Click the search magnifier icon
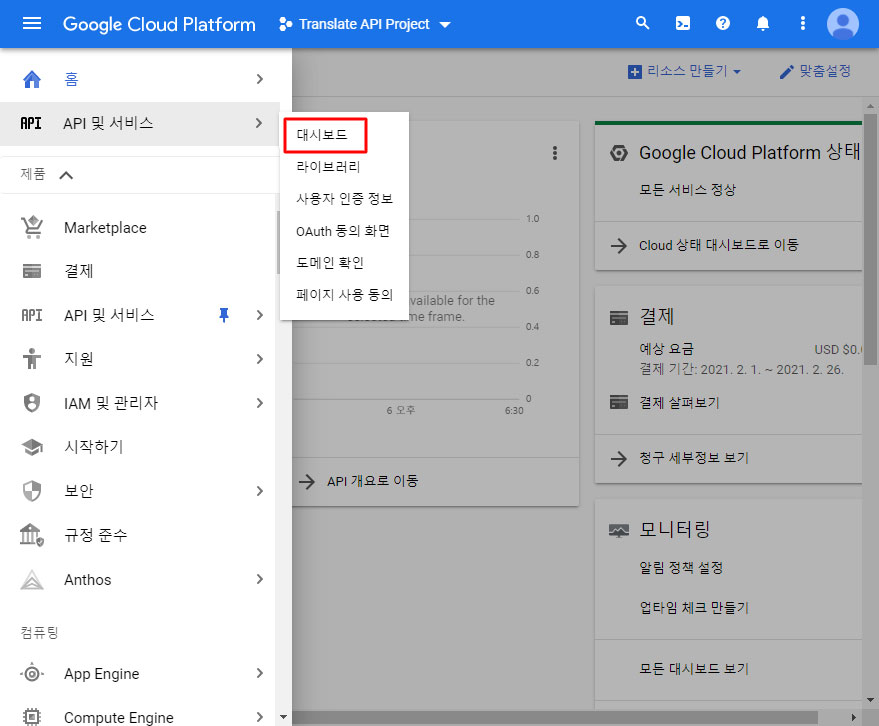 642,24
